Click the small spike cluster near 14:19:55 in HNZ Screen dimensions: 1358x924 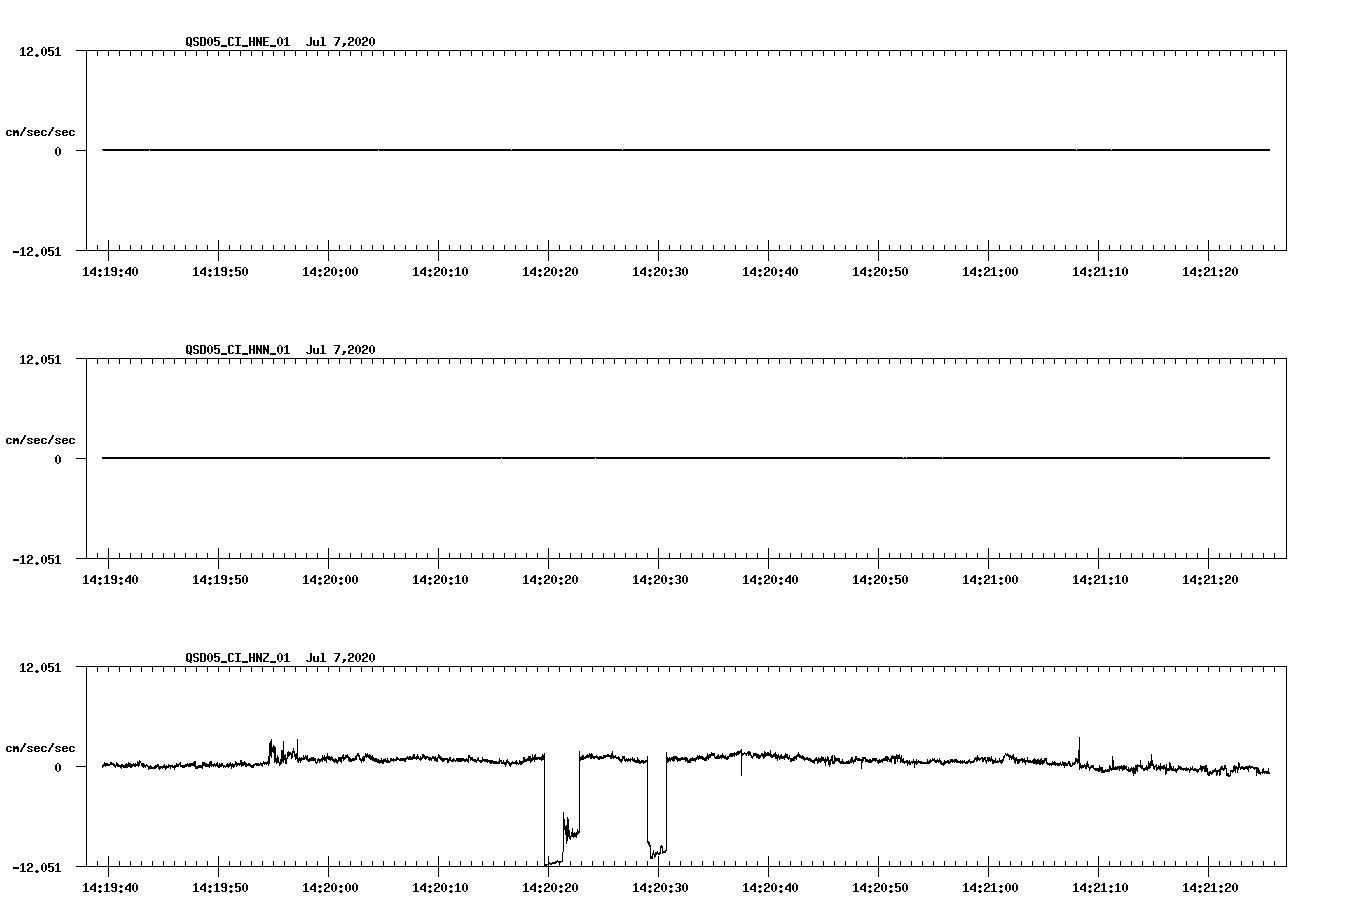tap(283, 752)
